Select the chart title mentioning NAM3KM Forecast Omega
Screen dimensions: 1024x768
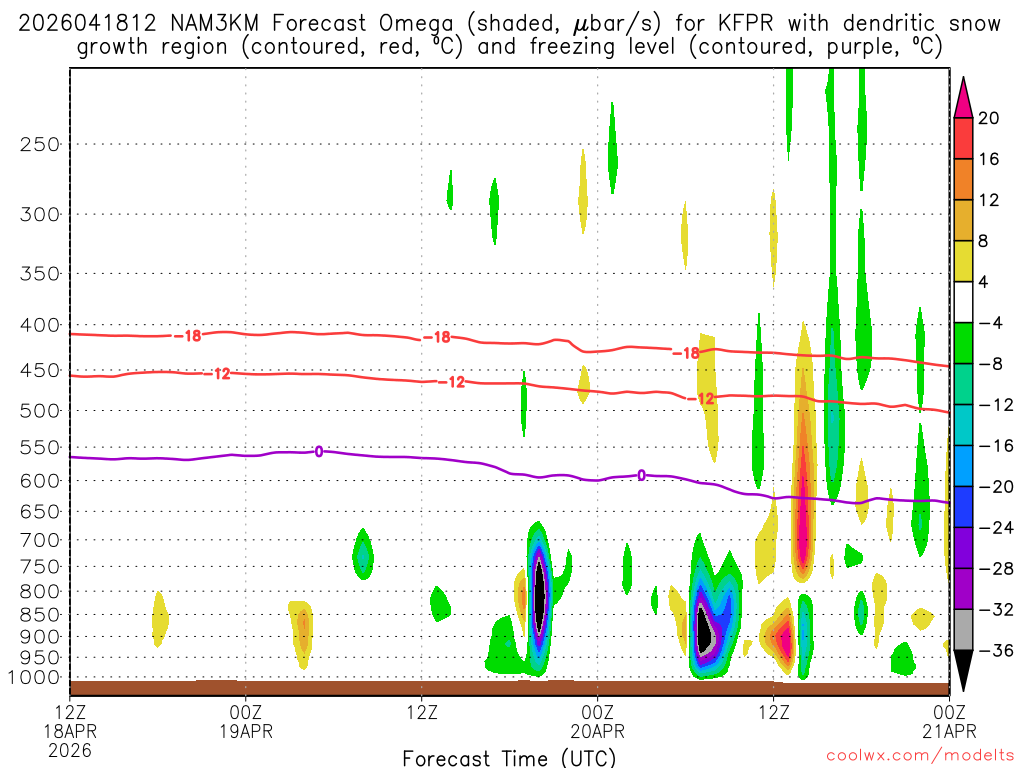[x=509, y=35]
